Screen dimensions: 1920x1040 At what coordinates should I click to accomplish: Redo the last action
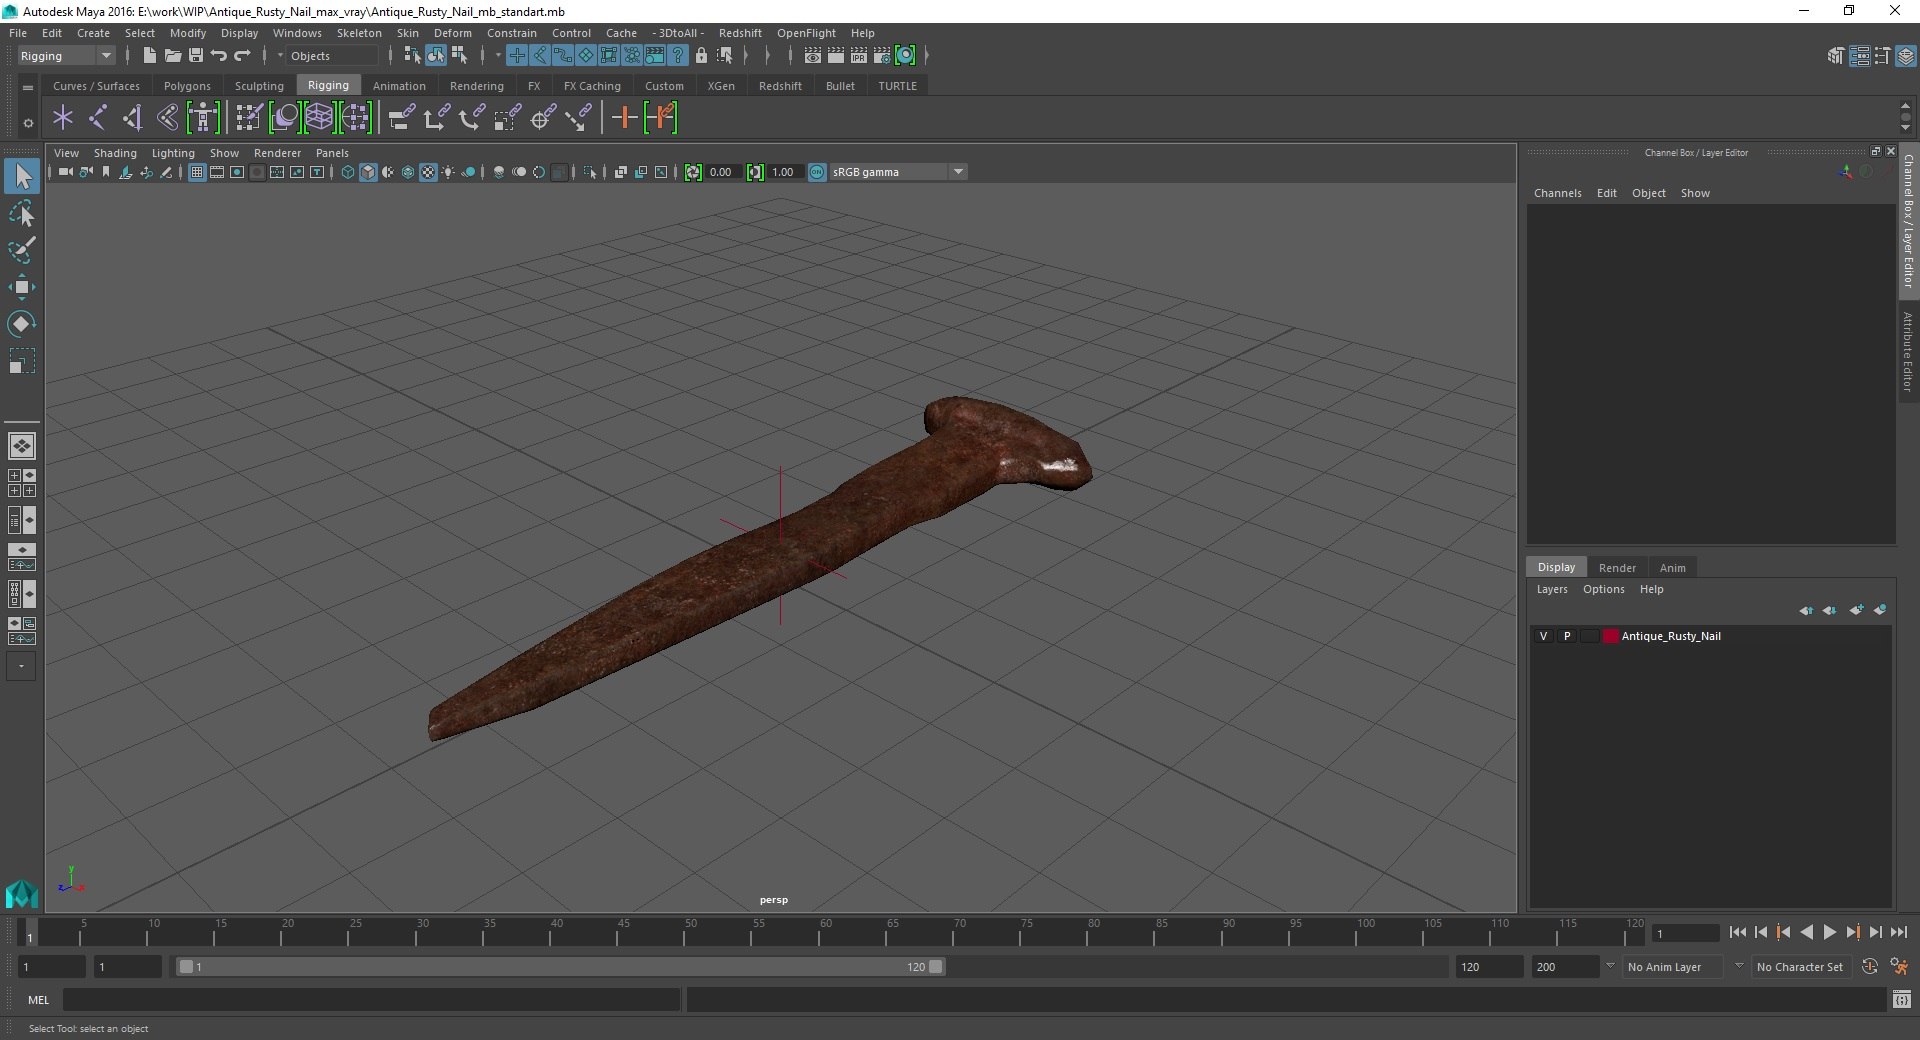tap(242, 56)
